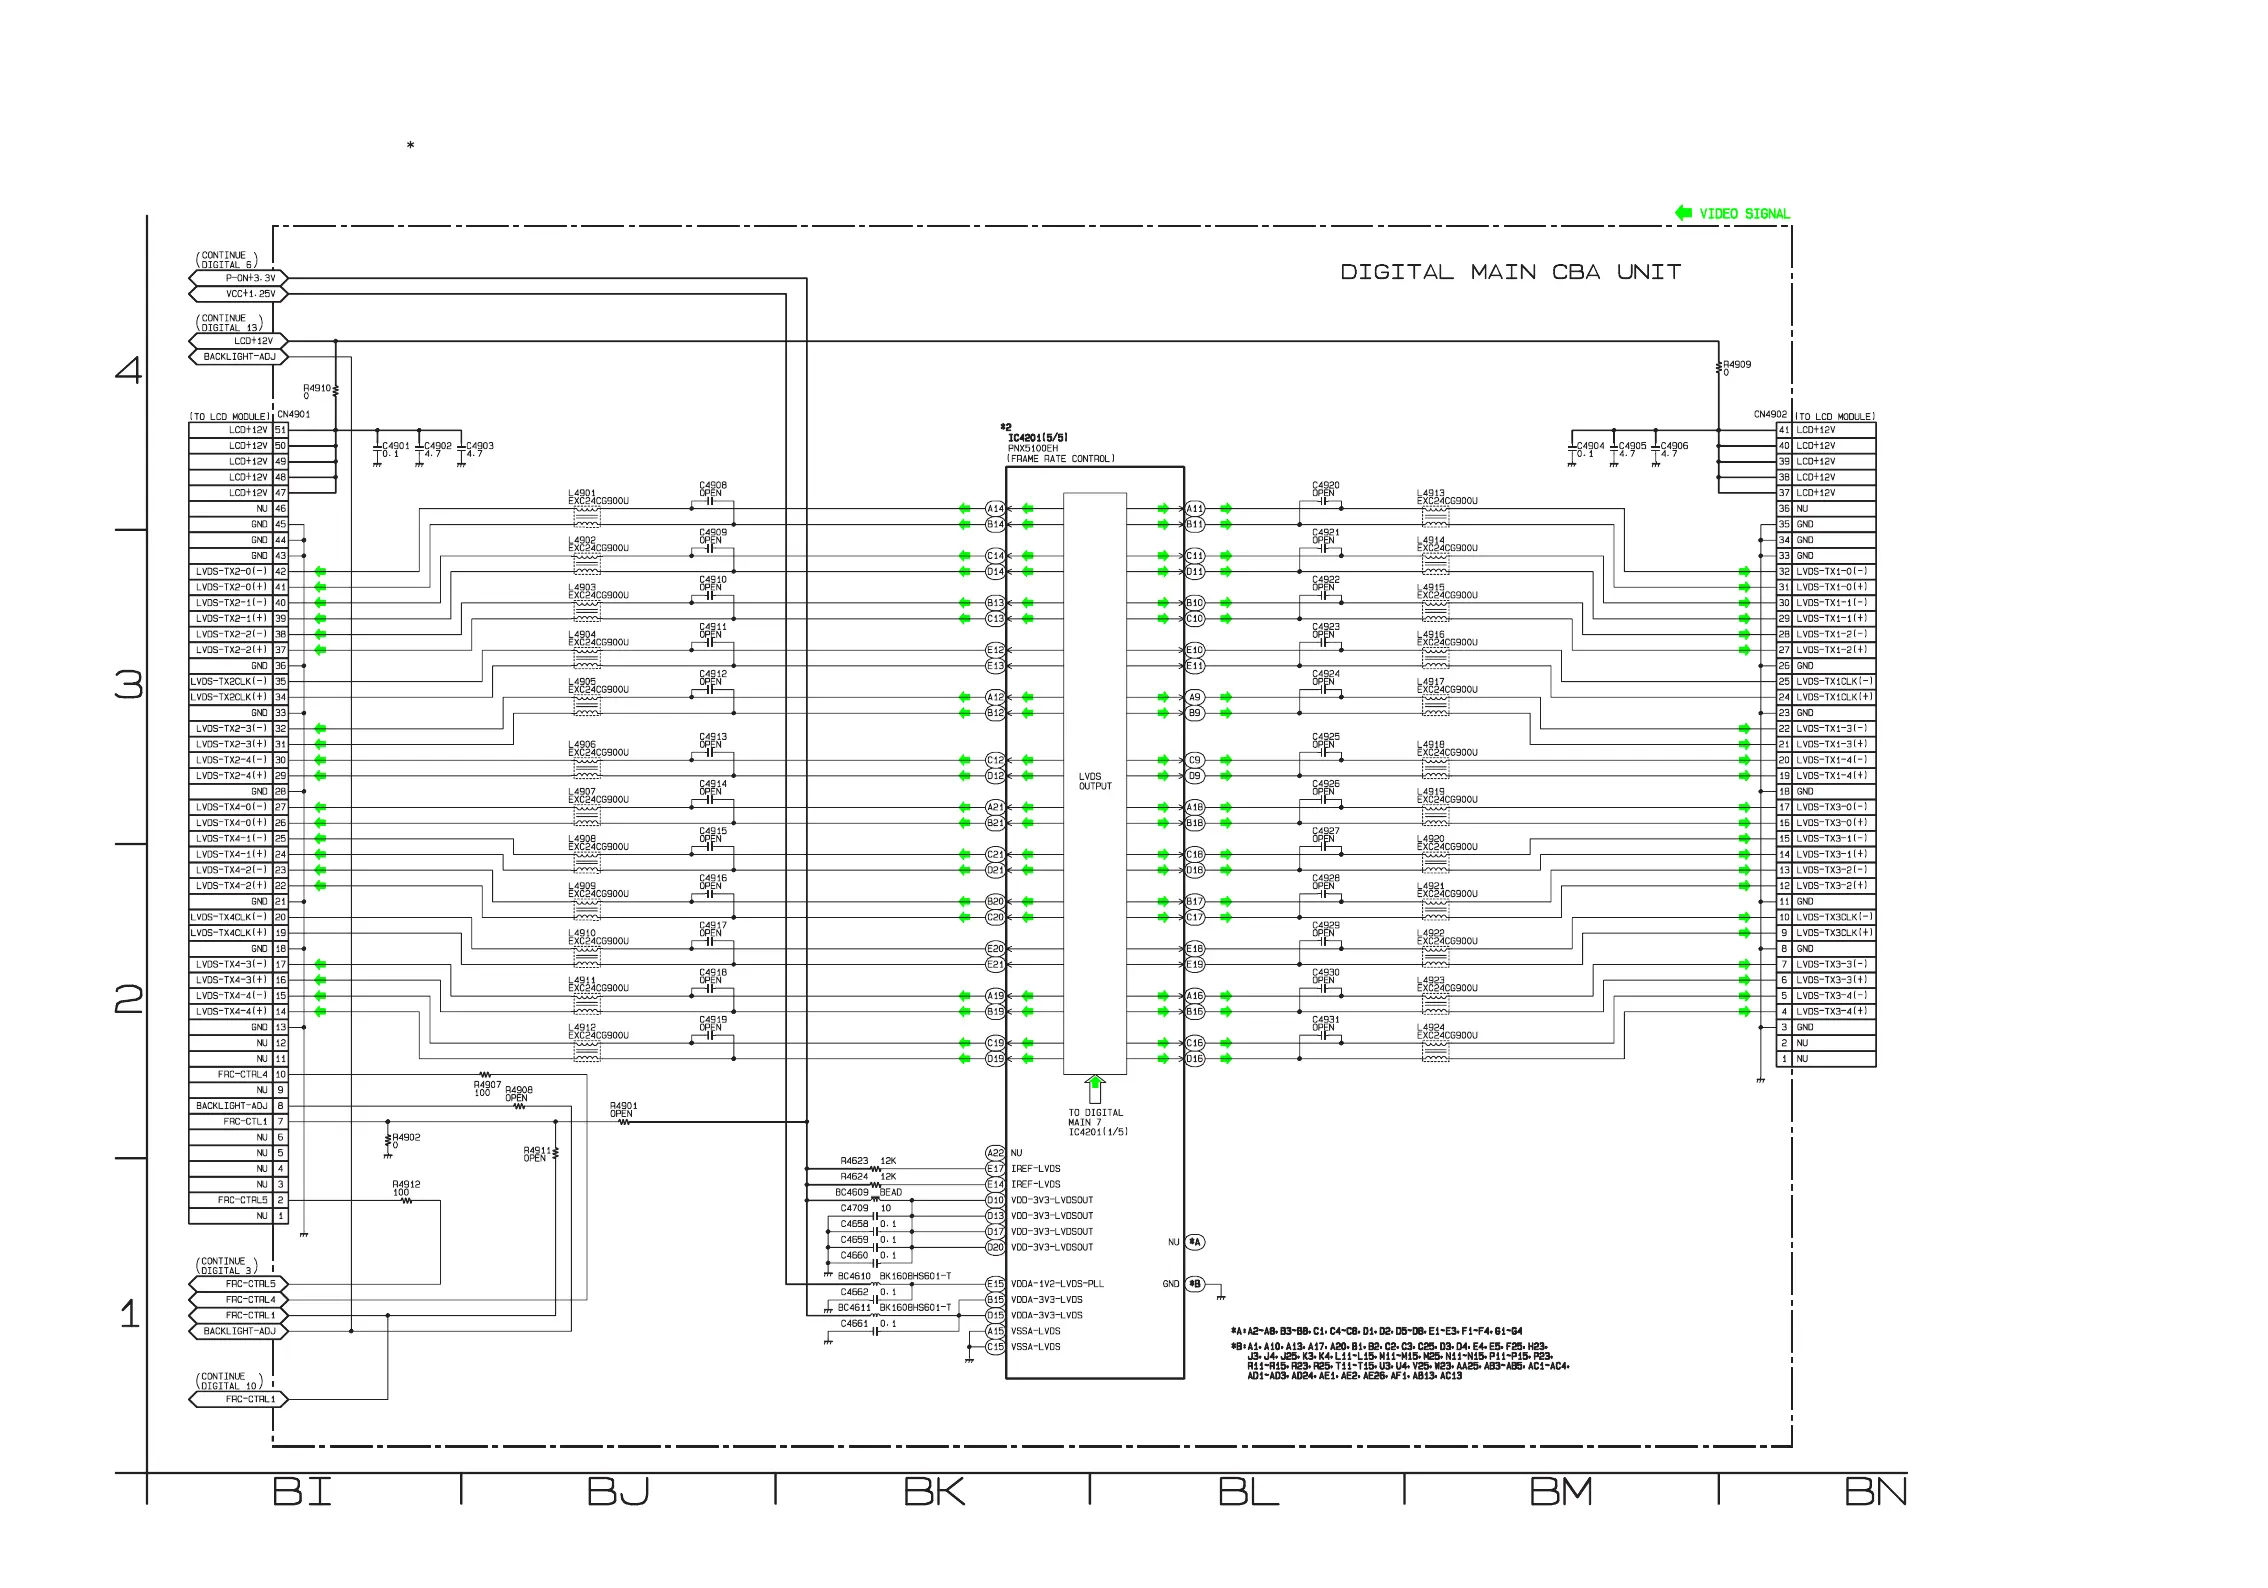Click resistor label R4908
This screenshot has height=1588, width=2268.
(519, 1091)
